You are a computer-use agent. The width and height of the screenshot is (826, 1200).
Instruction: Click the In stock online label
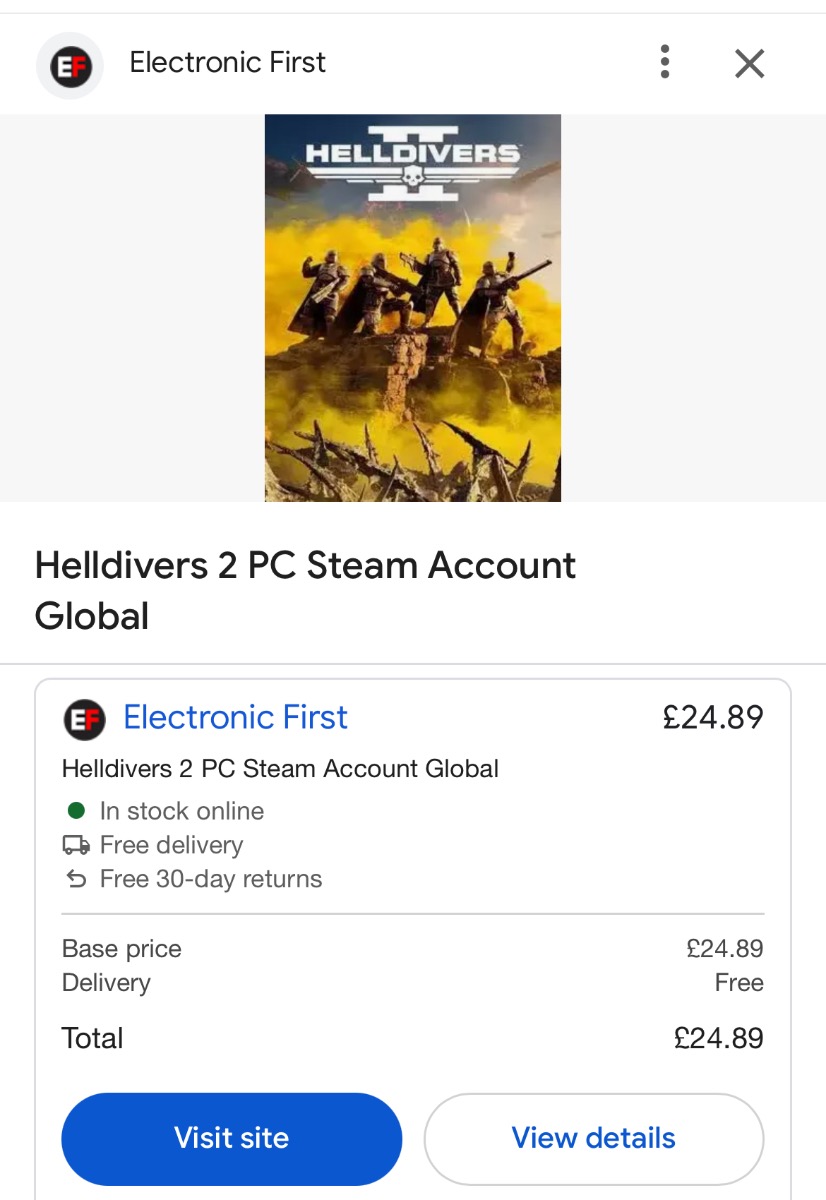point(182,811)
